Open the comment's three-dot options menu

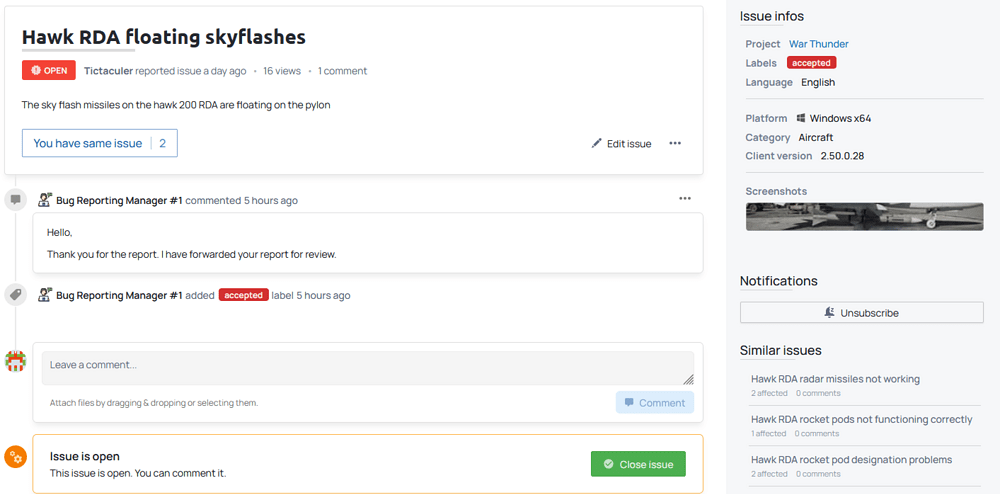(685, 199)
